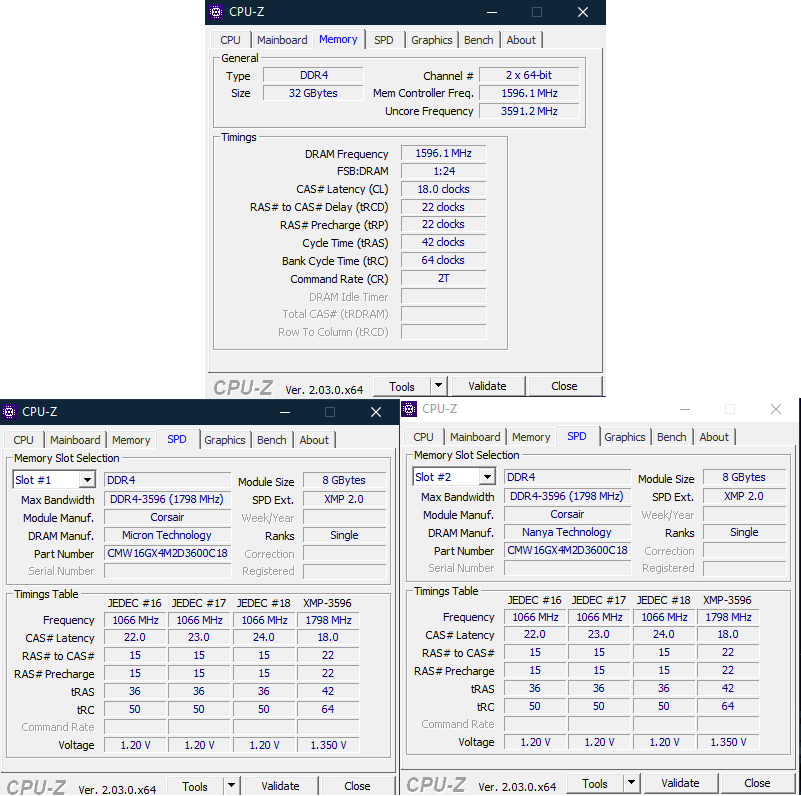Click Close in the Slot #1 window

click(358, 786)
